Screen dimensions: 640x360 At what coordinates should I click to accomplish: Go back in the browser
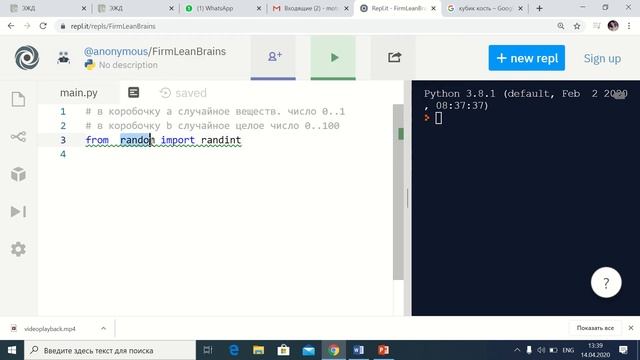click(x=11, y=26)
